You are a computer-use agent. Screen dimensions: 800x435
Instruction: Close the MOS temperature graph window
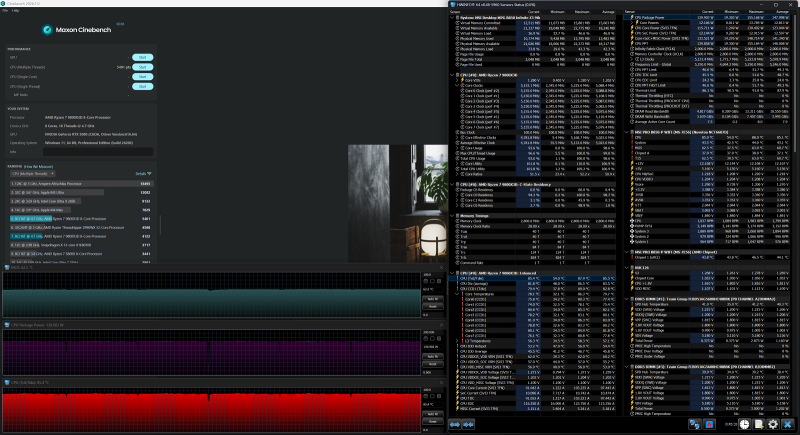click(x=441, y=267)
